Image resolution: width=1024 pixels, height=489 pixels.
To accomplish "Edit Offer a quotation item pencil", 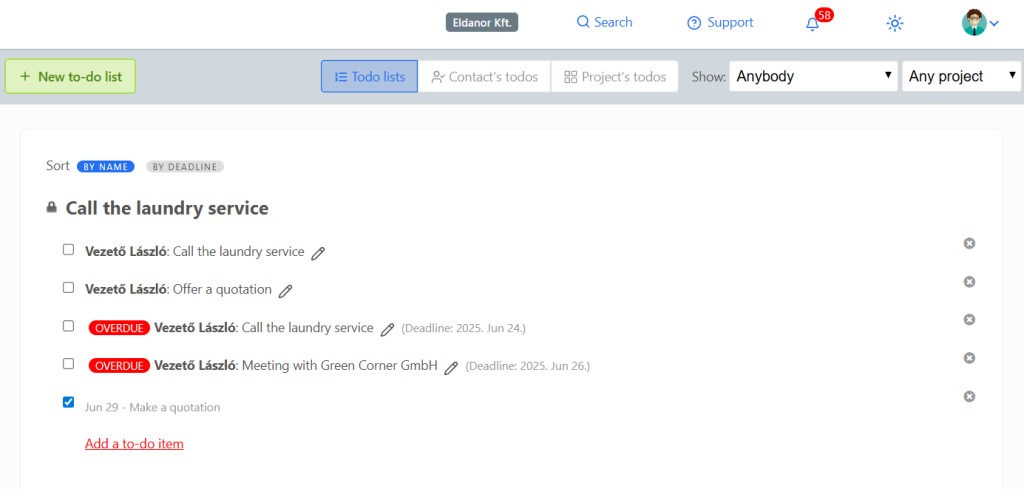I will [285, 291].
